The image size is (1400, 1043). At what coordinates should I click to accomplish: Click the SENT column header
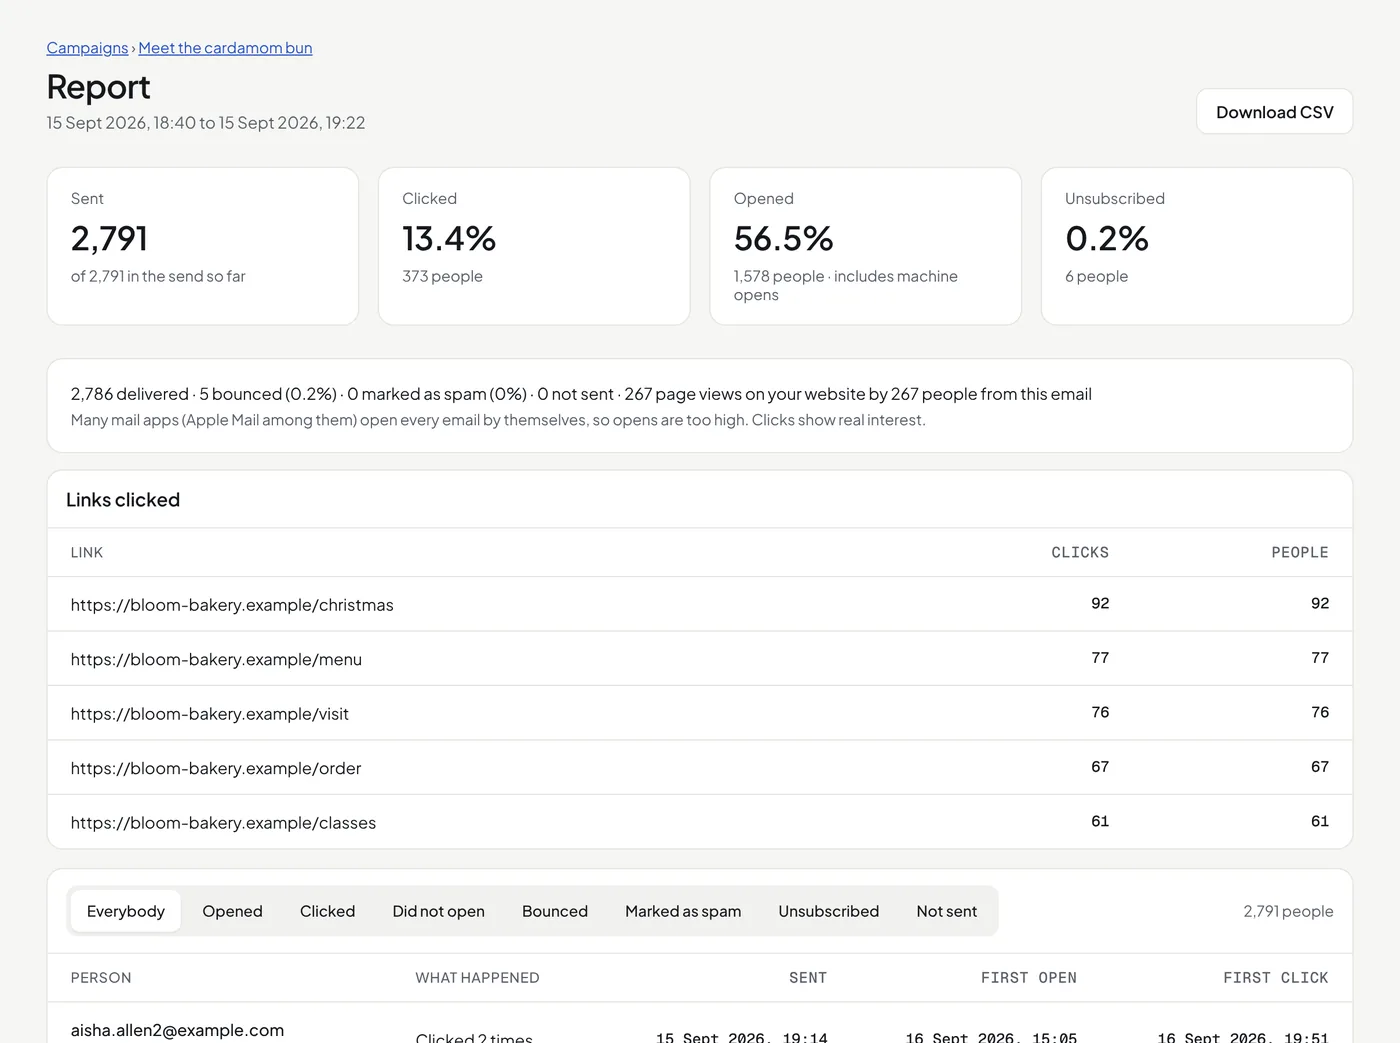point(808,978)
